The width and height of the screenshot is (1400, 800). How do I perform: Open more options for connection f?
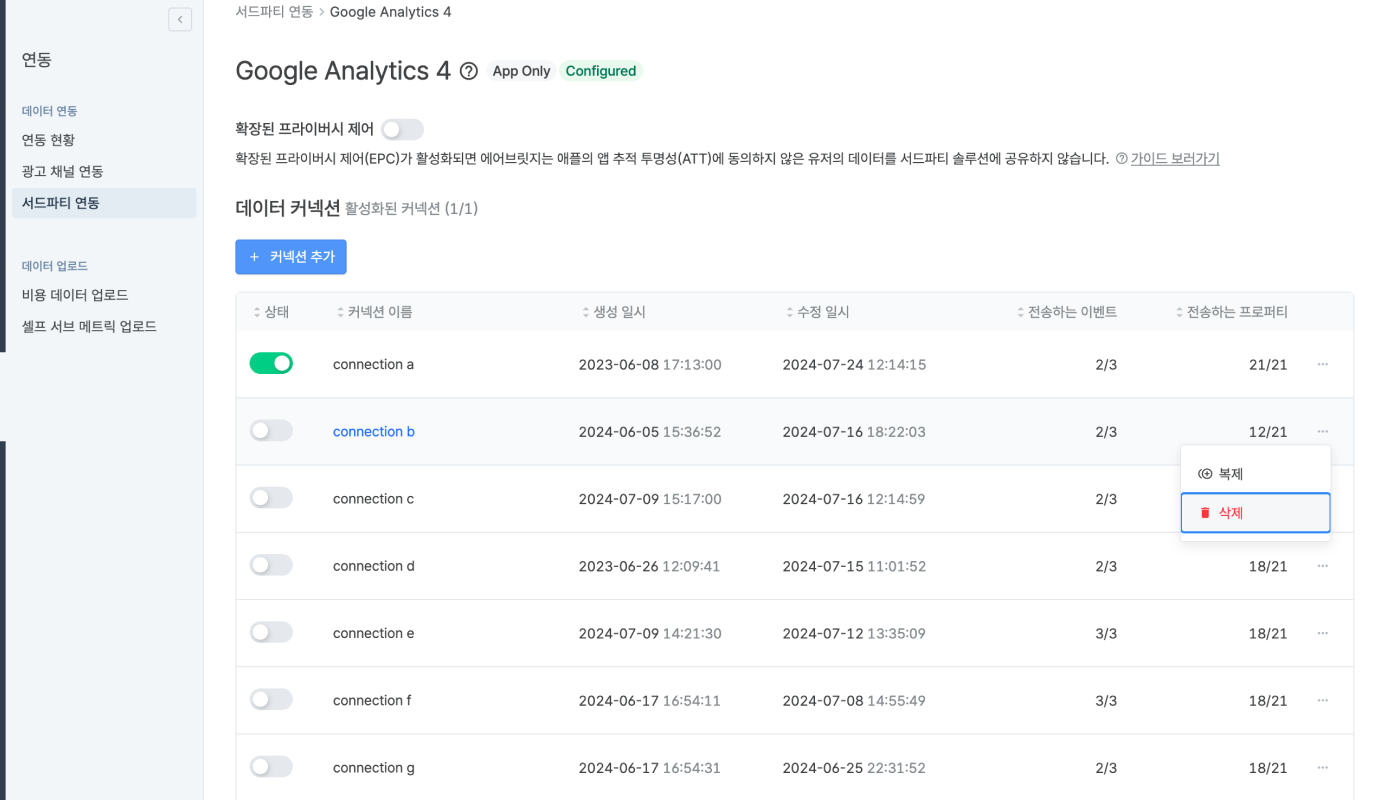[x=1323, y=700]
